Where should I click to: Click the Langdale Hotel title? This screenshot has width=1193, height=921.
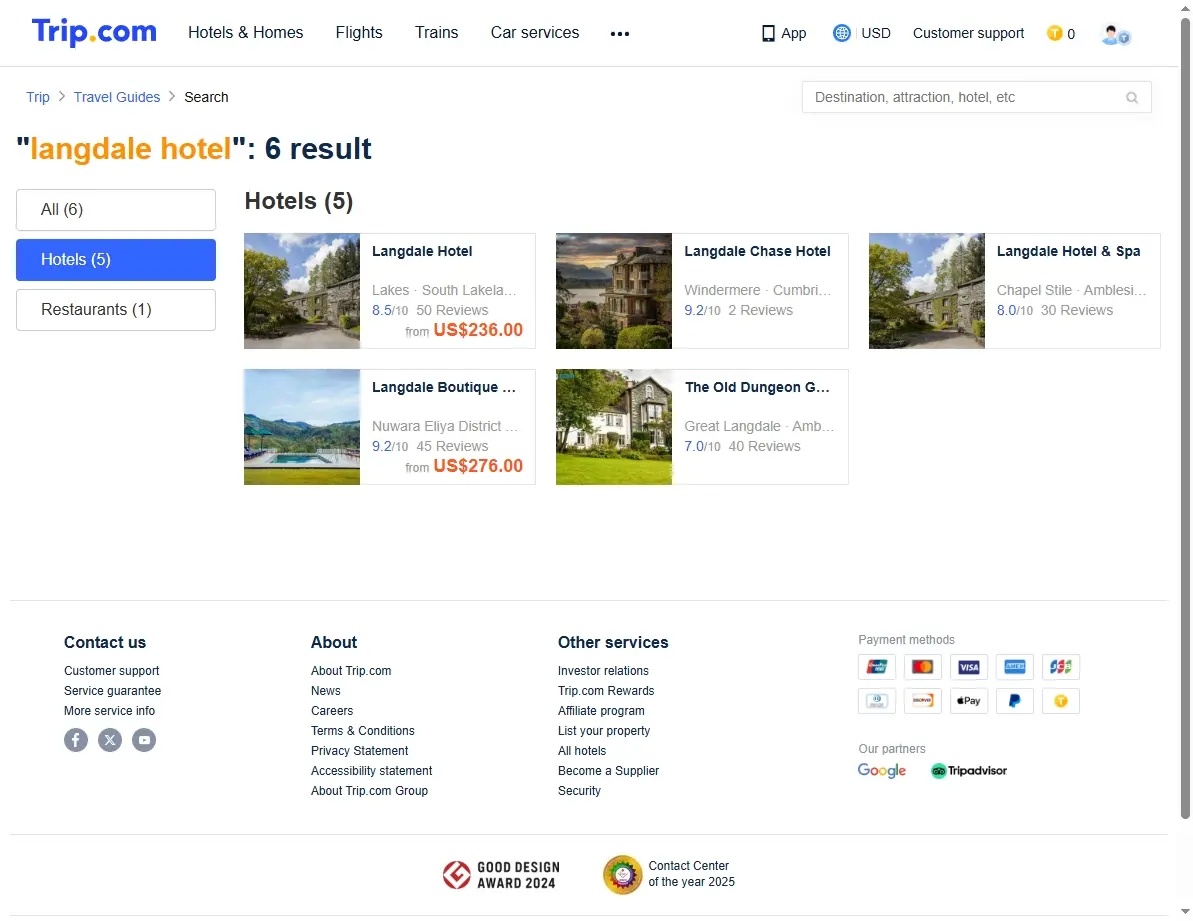coord(422,252)
